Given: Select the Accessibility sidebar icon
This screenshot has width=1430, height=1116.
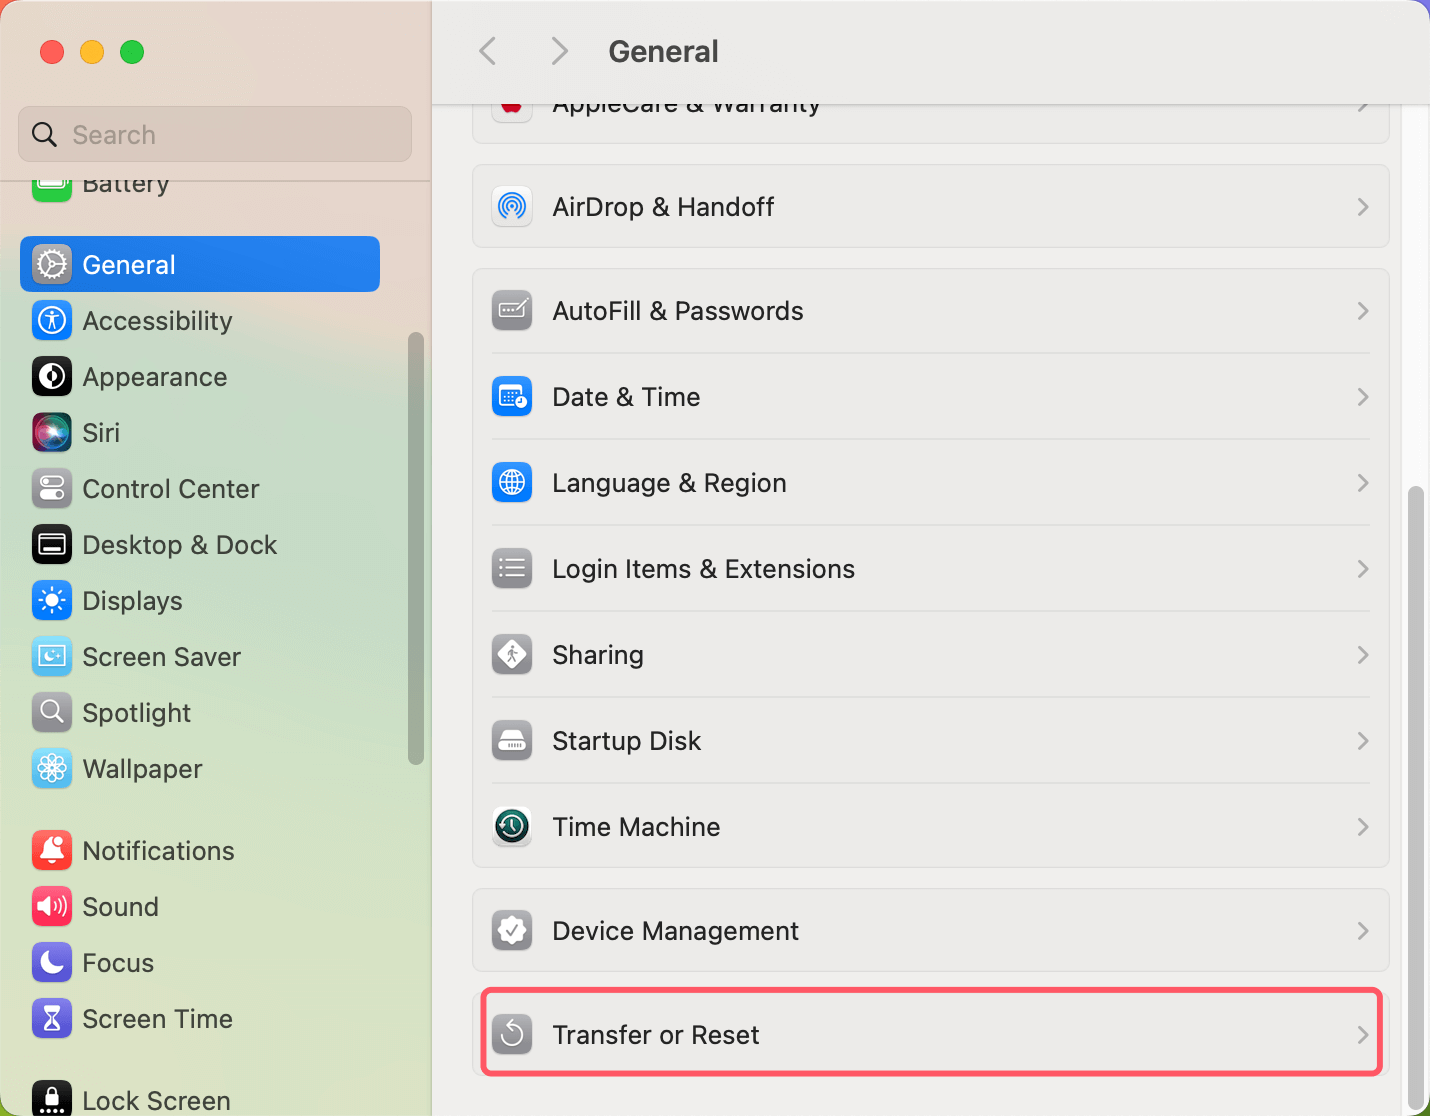Looking at the screenshot, I should click(51, 320).
